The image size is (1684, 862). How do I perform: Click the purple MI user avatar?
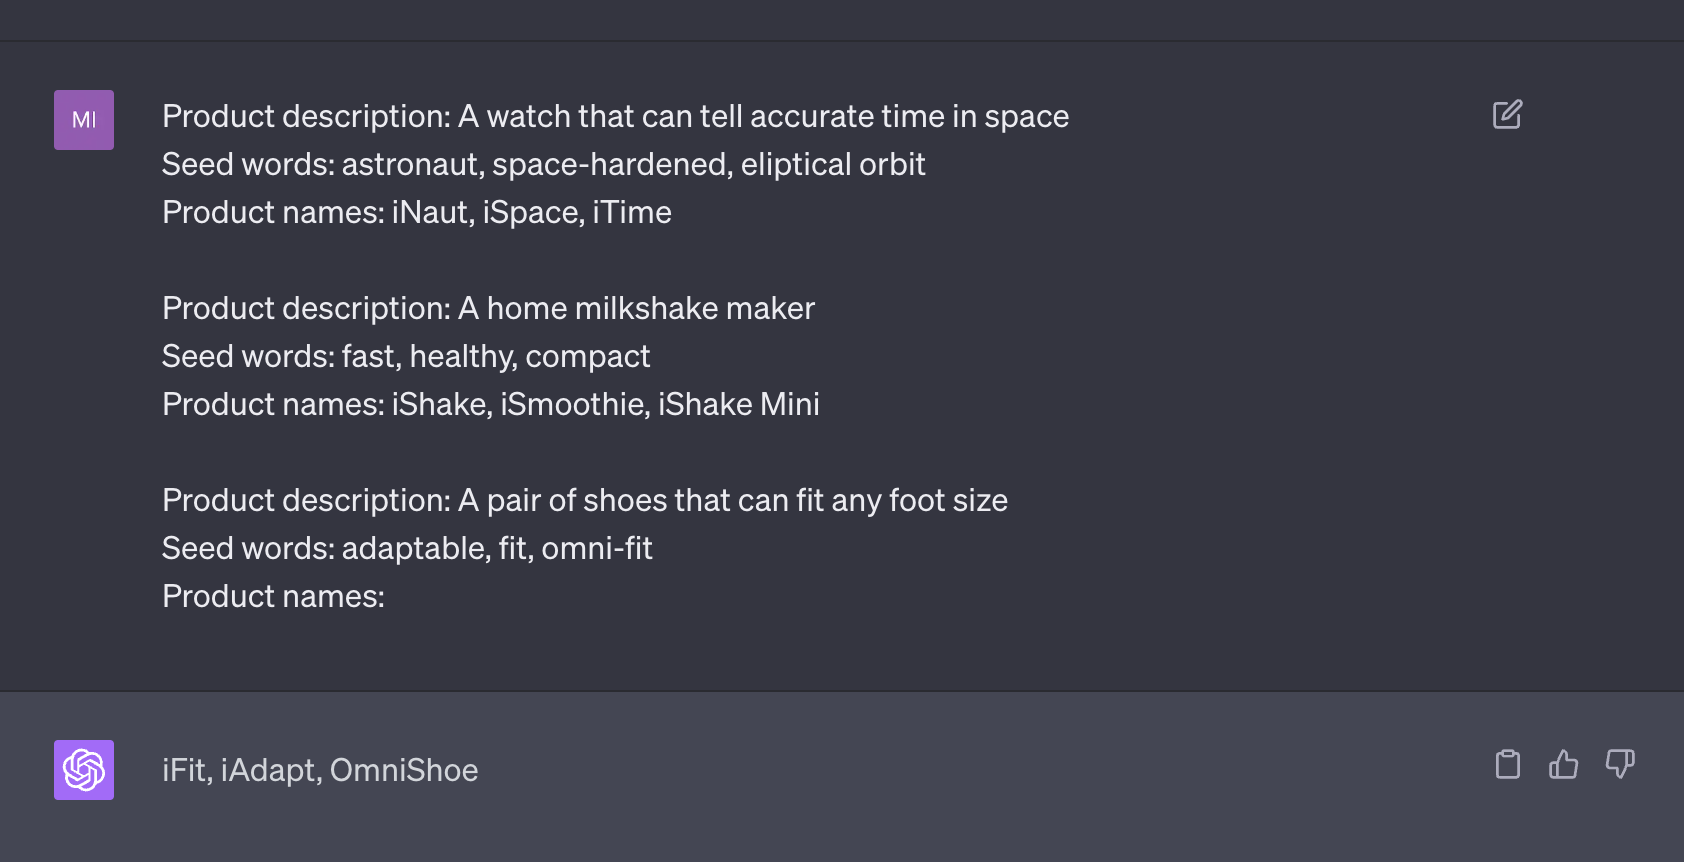84,120
